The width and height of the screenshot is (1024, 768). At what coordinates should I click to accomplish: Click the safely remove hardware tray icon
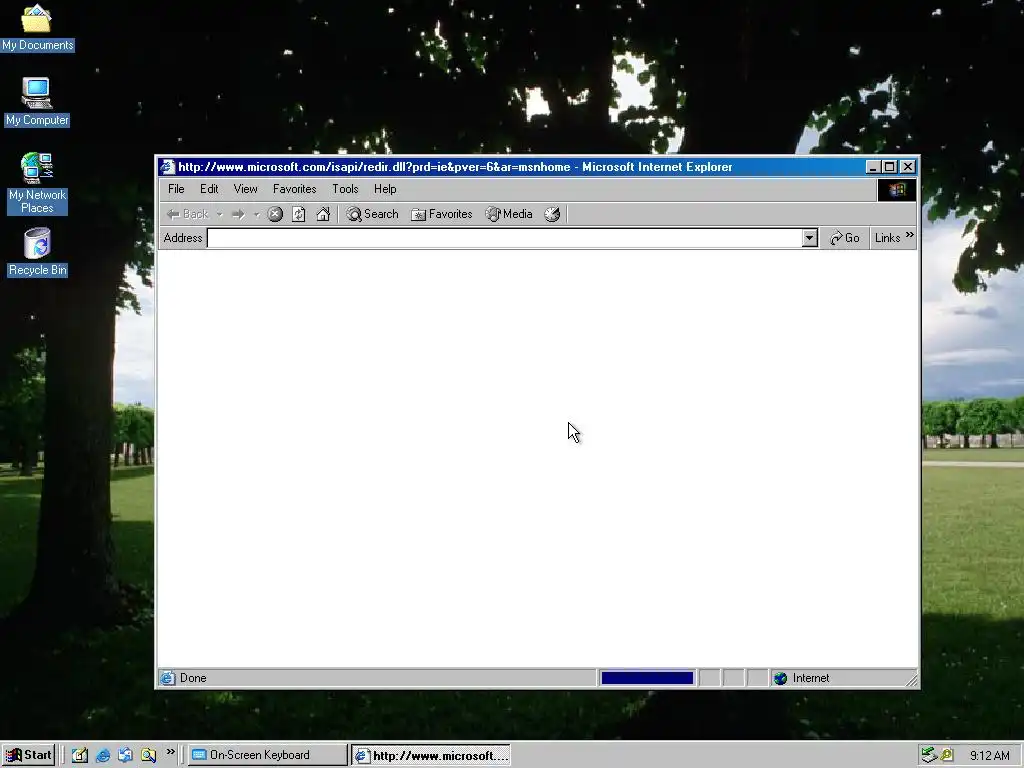point(929,755)
